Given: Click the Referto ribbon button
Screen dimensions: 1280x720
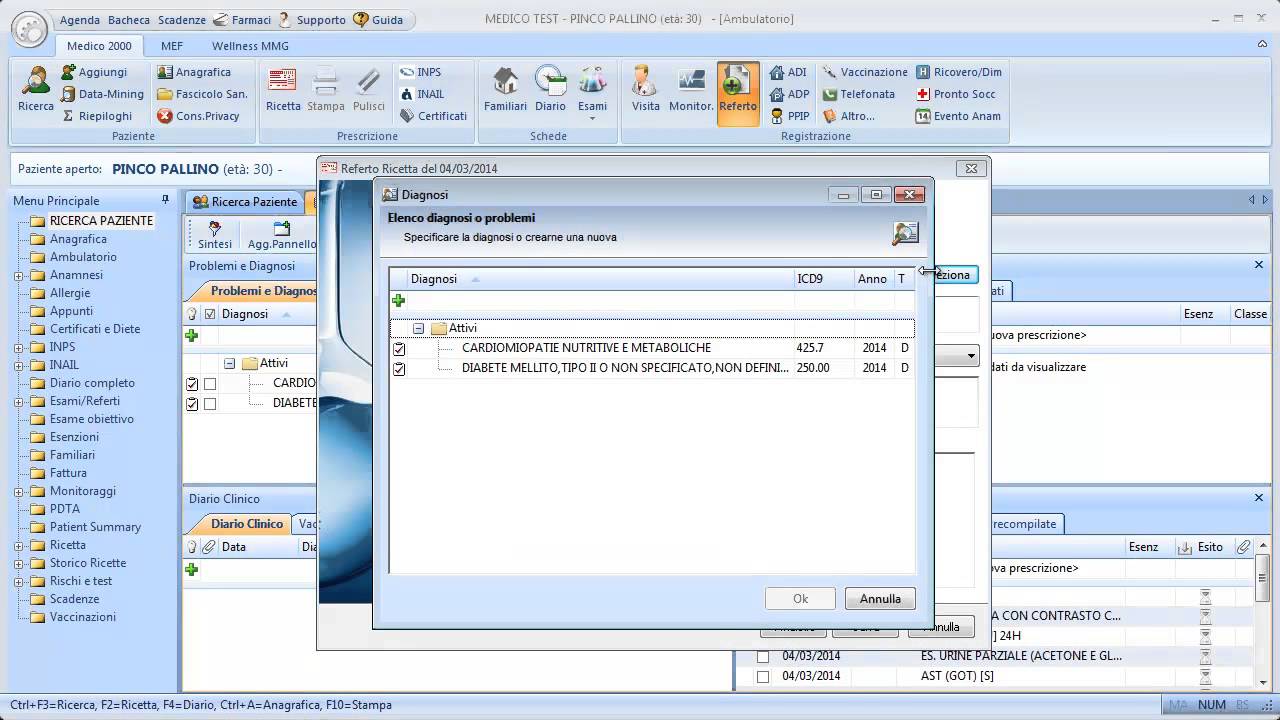Looking at the screenshot, I should (738, 93).
